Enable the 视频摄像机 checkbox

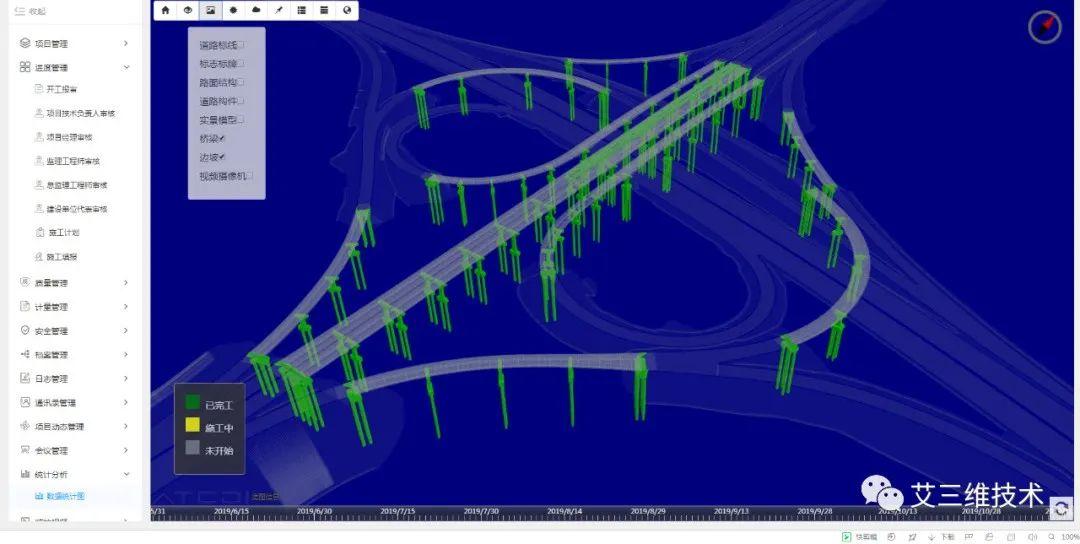[249, 176]
